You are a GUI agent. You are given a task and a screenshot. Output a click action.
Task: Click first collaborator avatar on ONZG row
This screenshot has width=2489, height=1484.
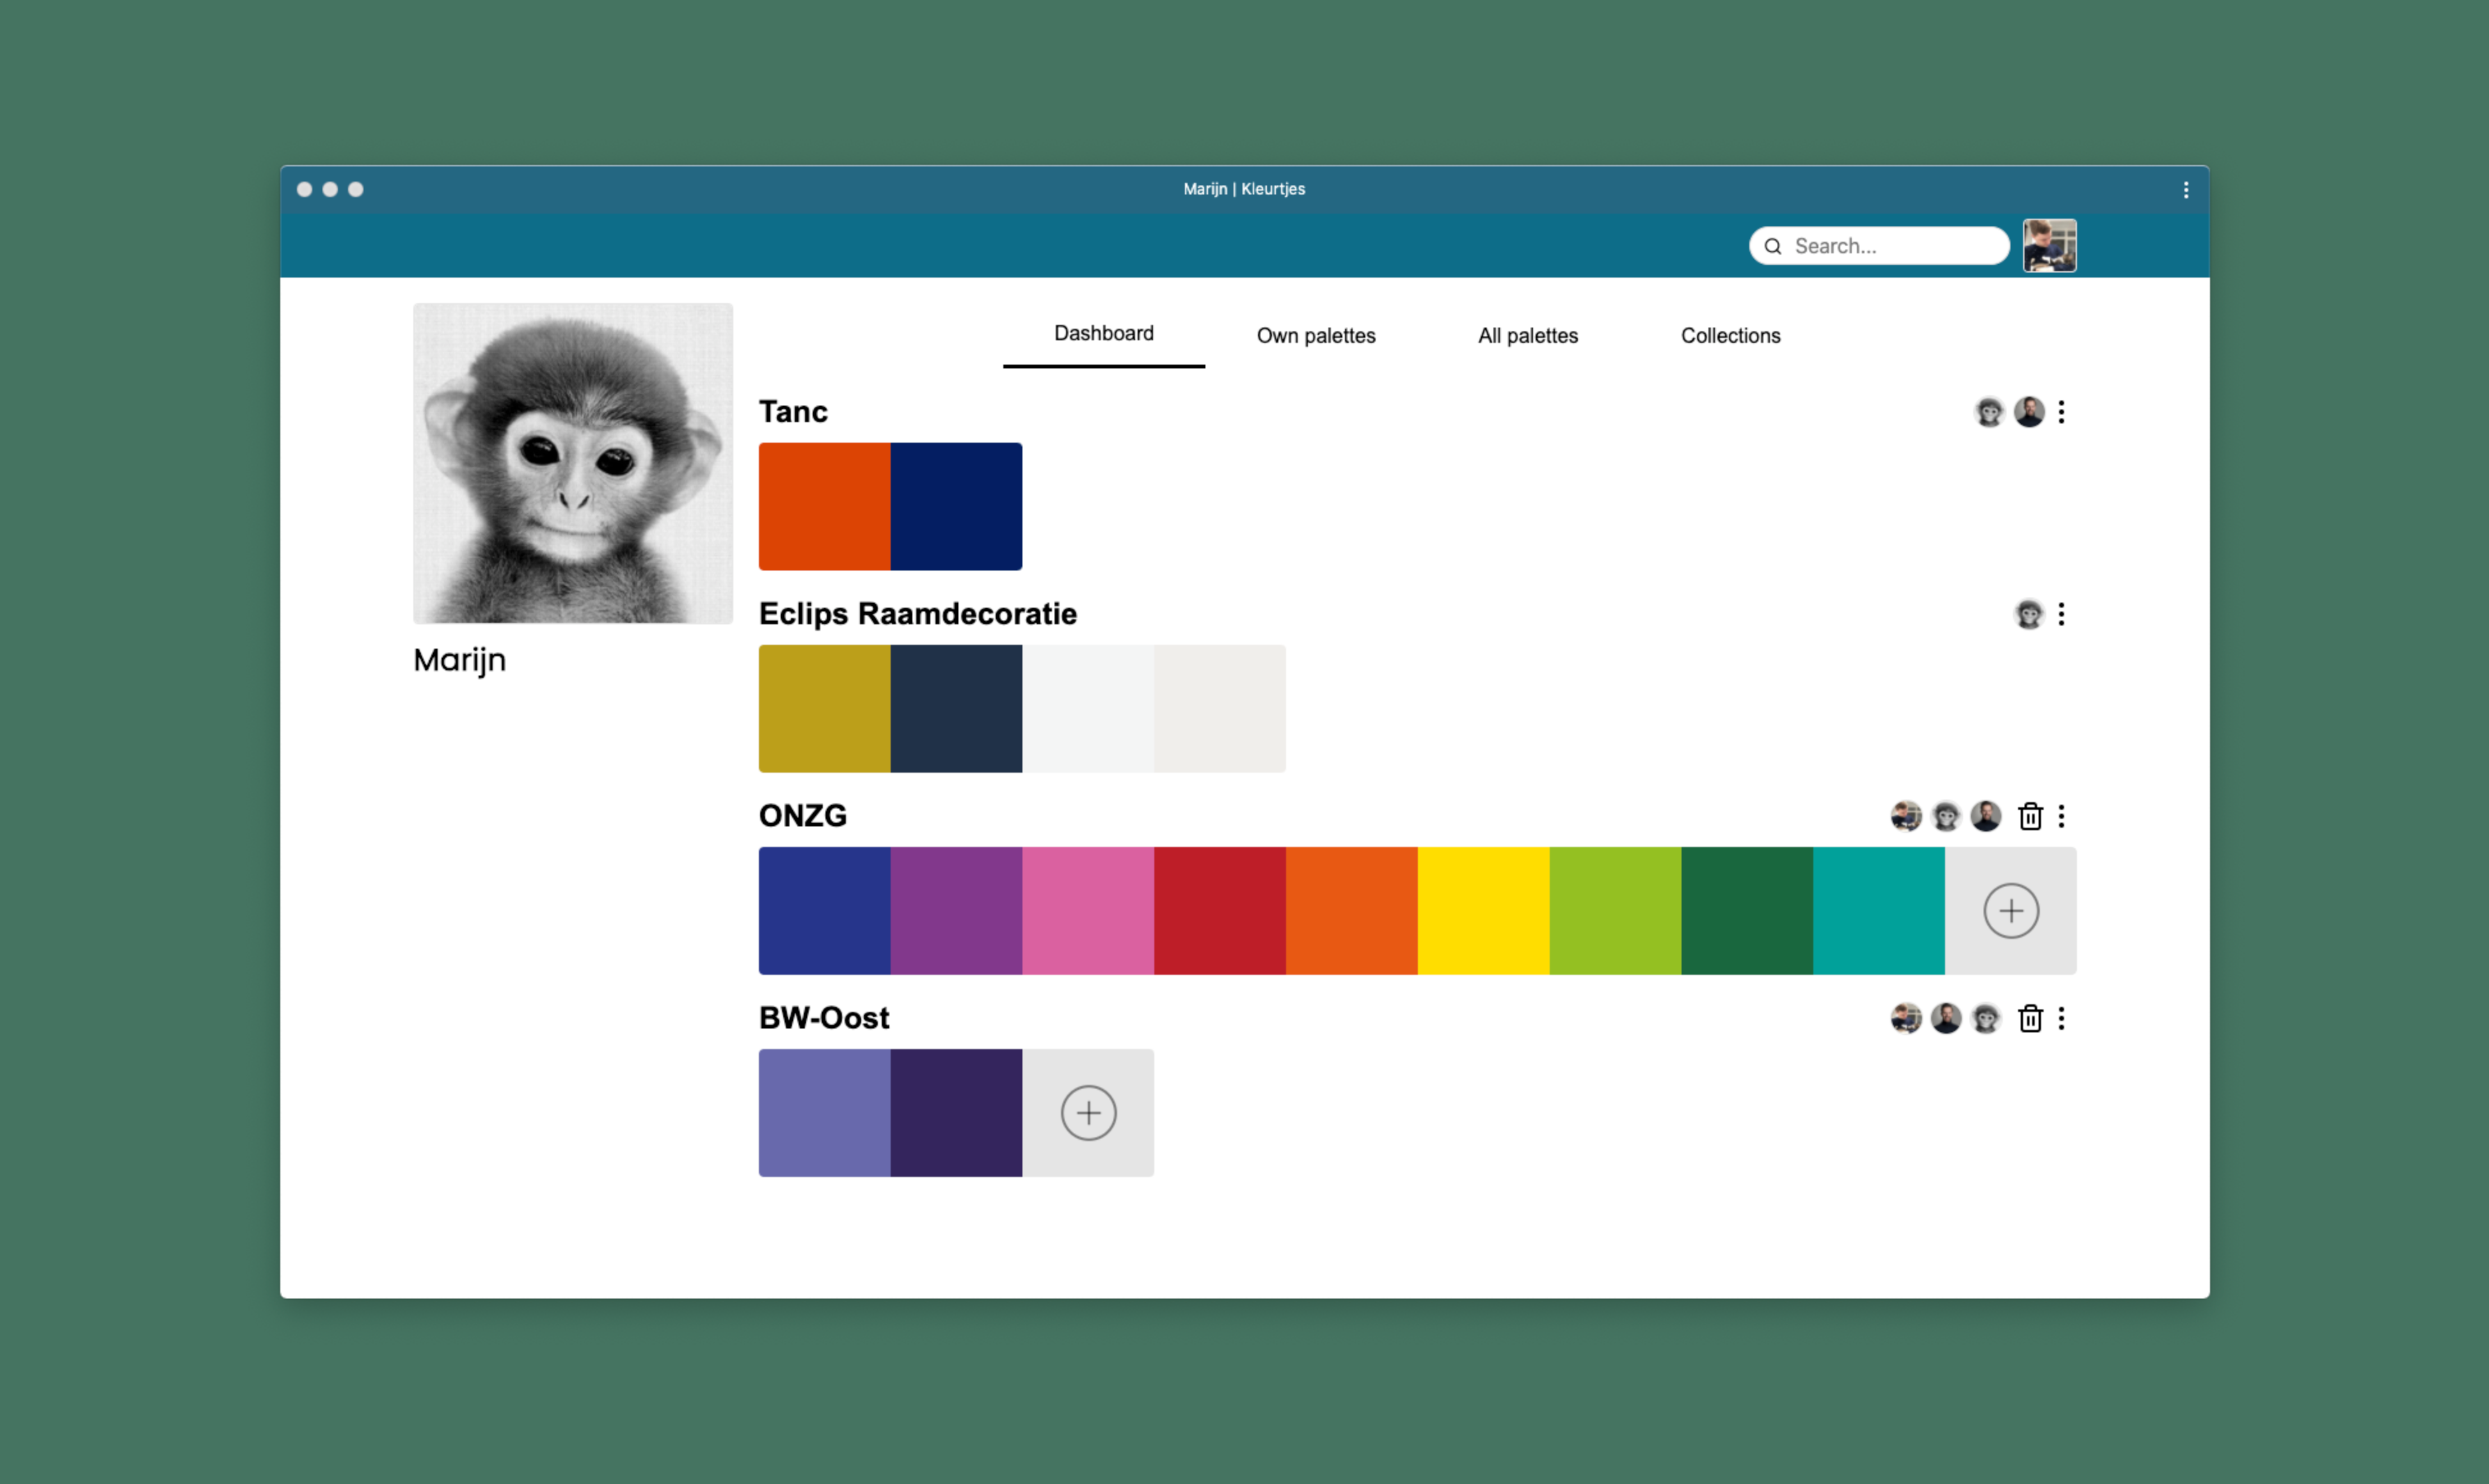tap(1906, 816)
